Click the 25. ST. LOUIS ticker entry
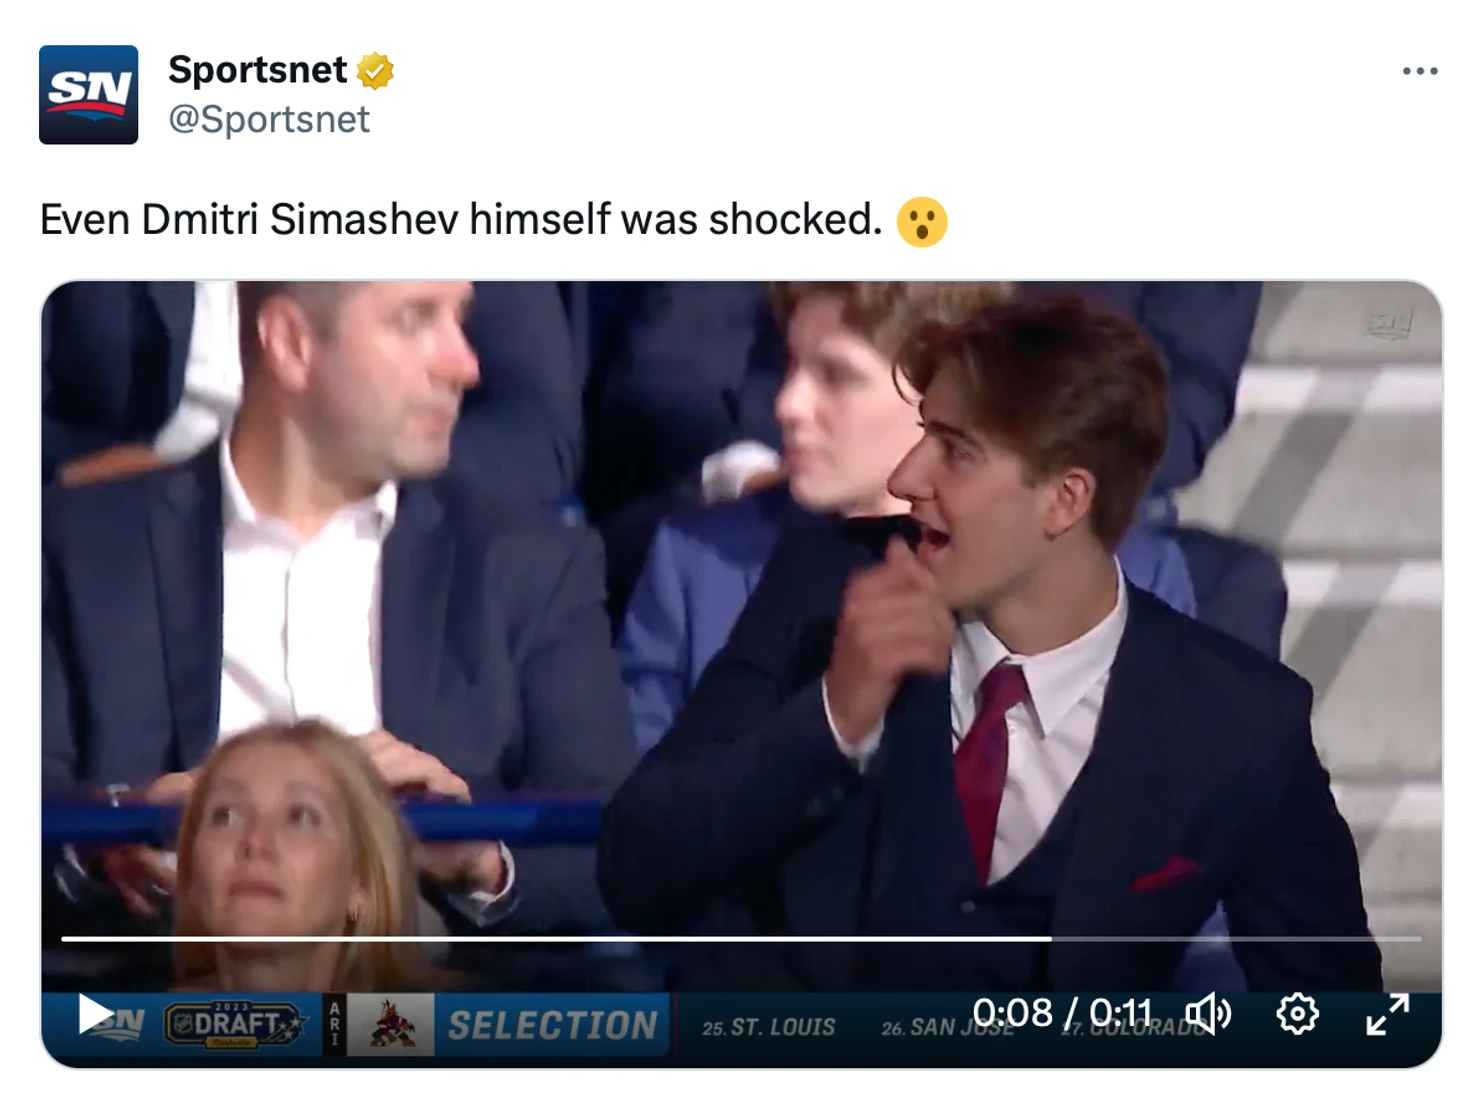The height and width of the screenshot is (1100, 1460). pyautogui.click(x=768, y=1028)
